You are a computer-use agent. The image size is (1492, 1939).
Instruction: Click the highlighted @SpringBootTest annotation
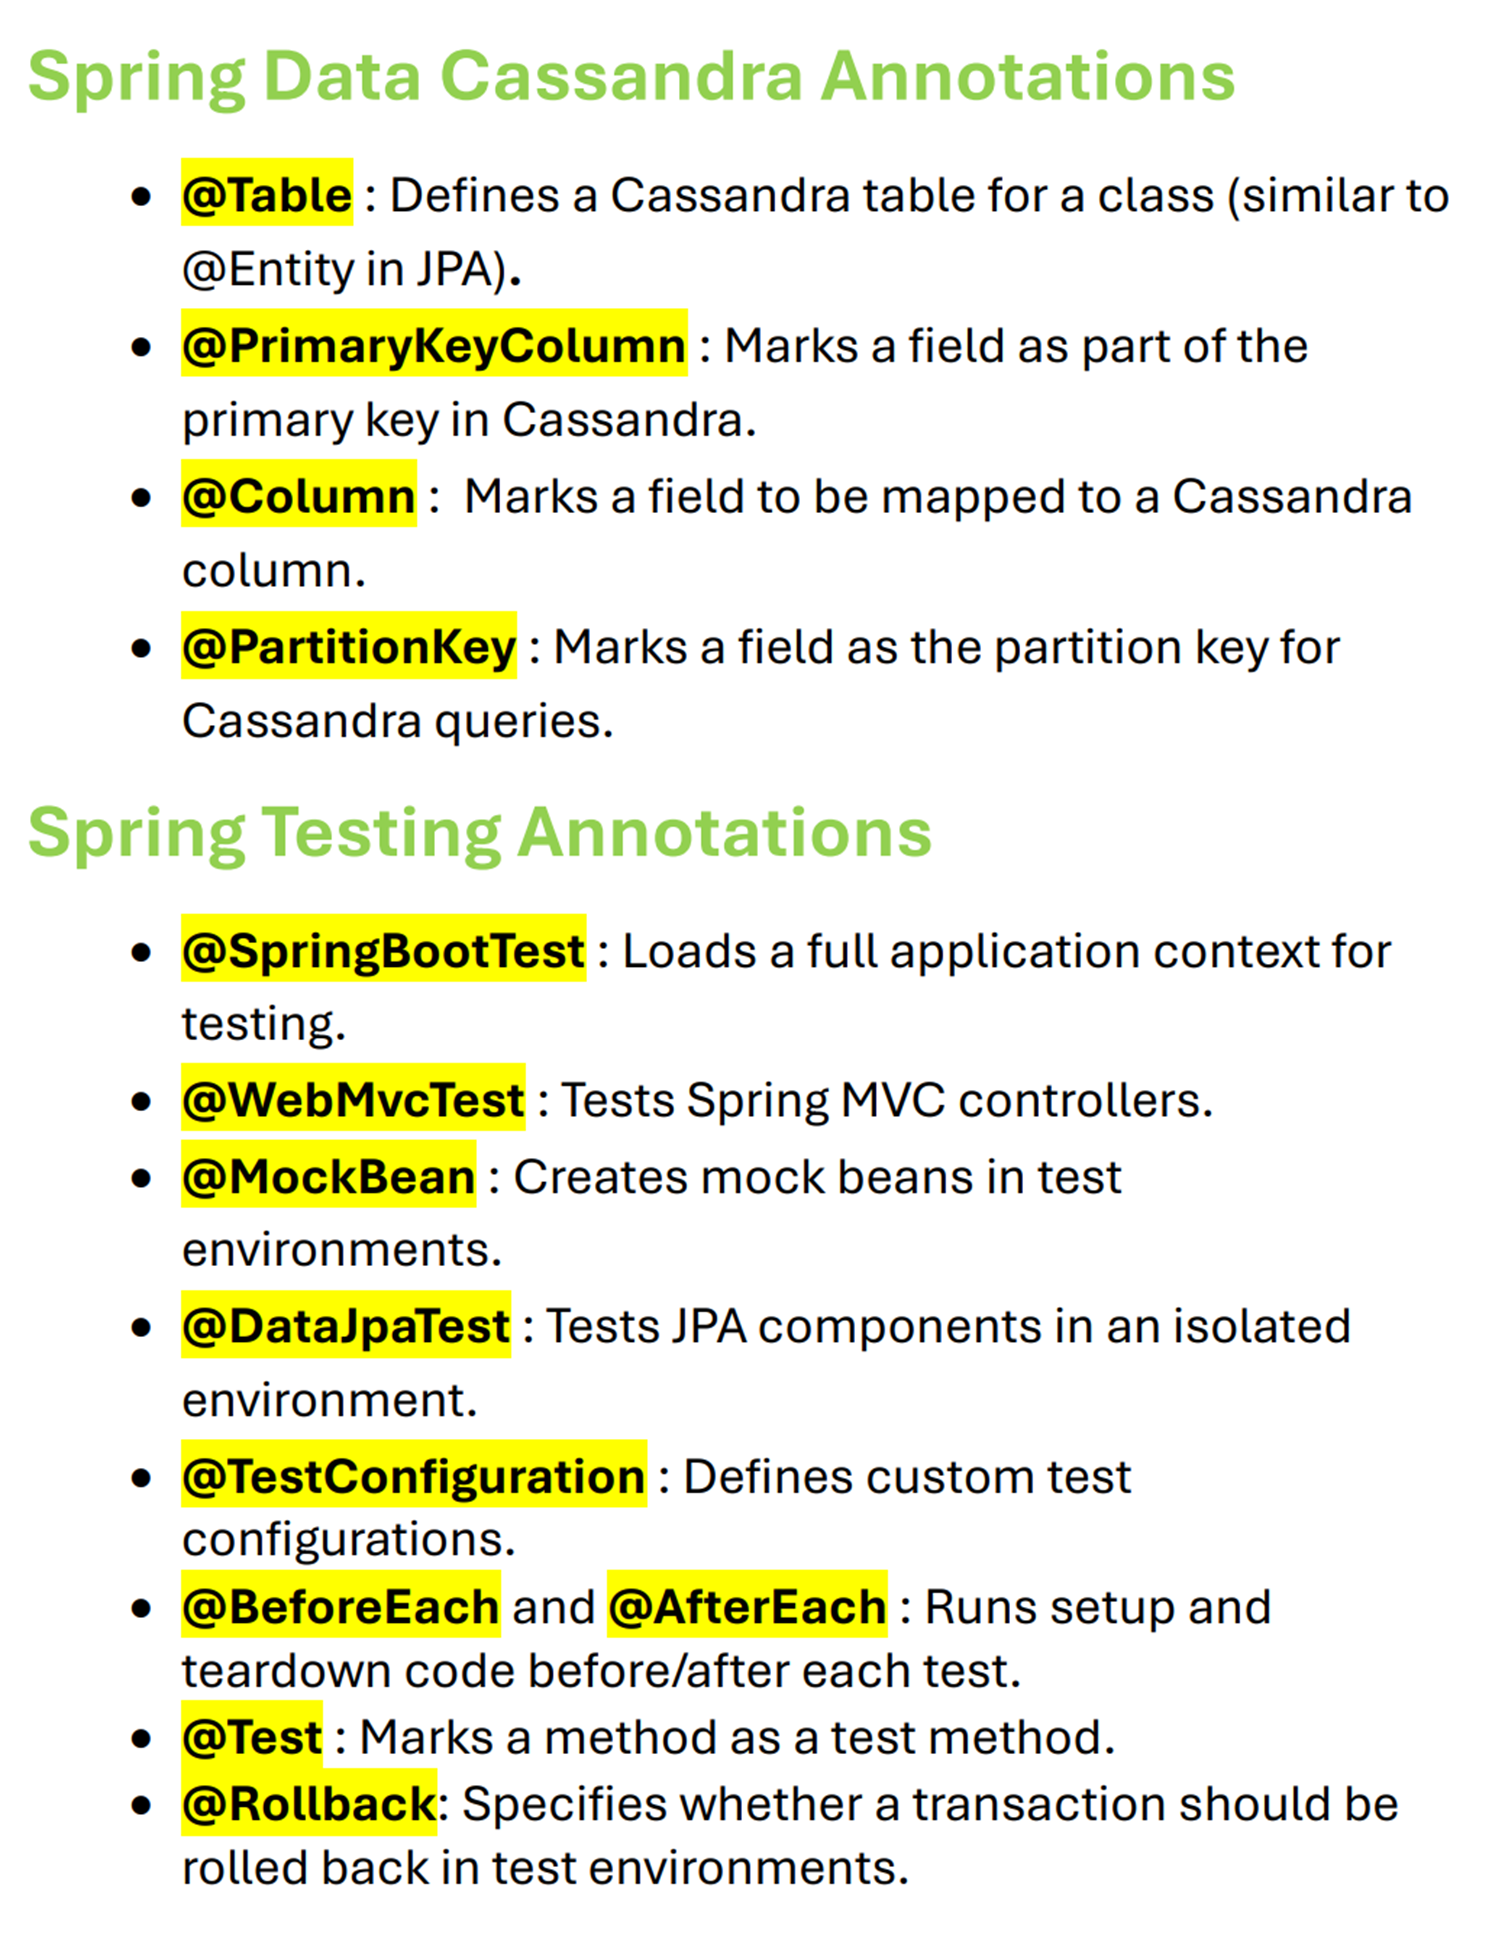click(x=383, y=950)
